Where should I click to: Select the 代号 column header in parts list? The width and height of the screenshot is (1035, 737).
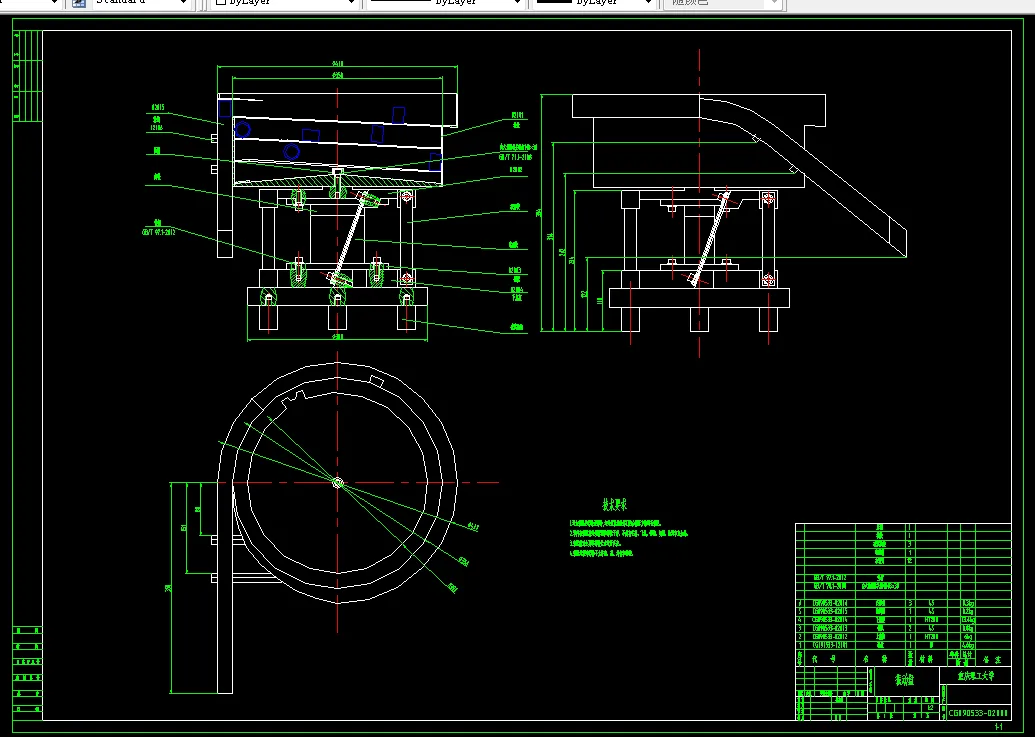tap(823, 659)
